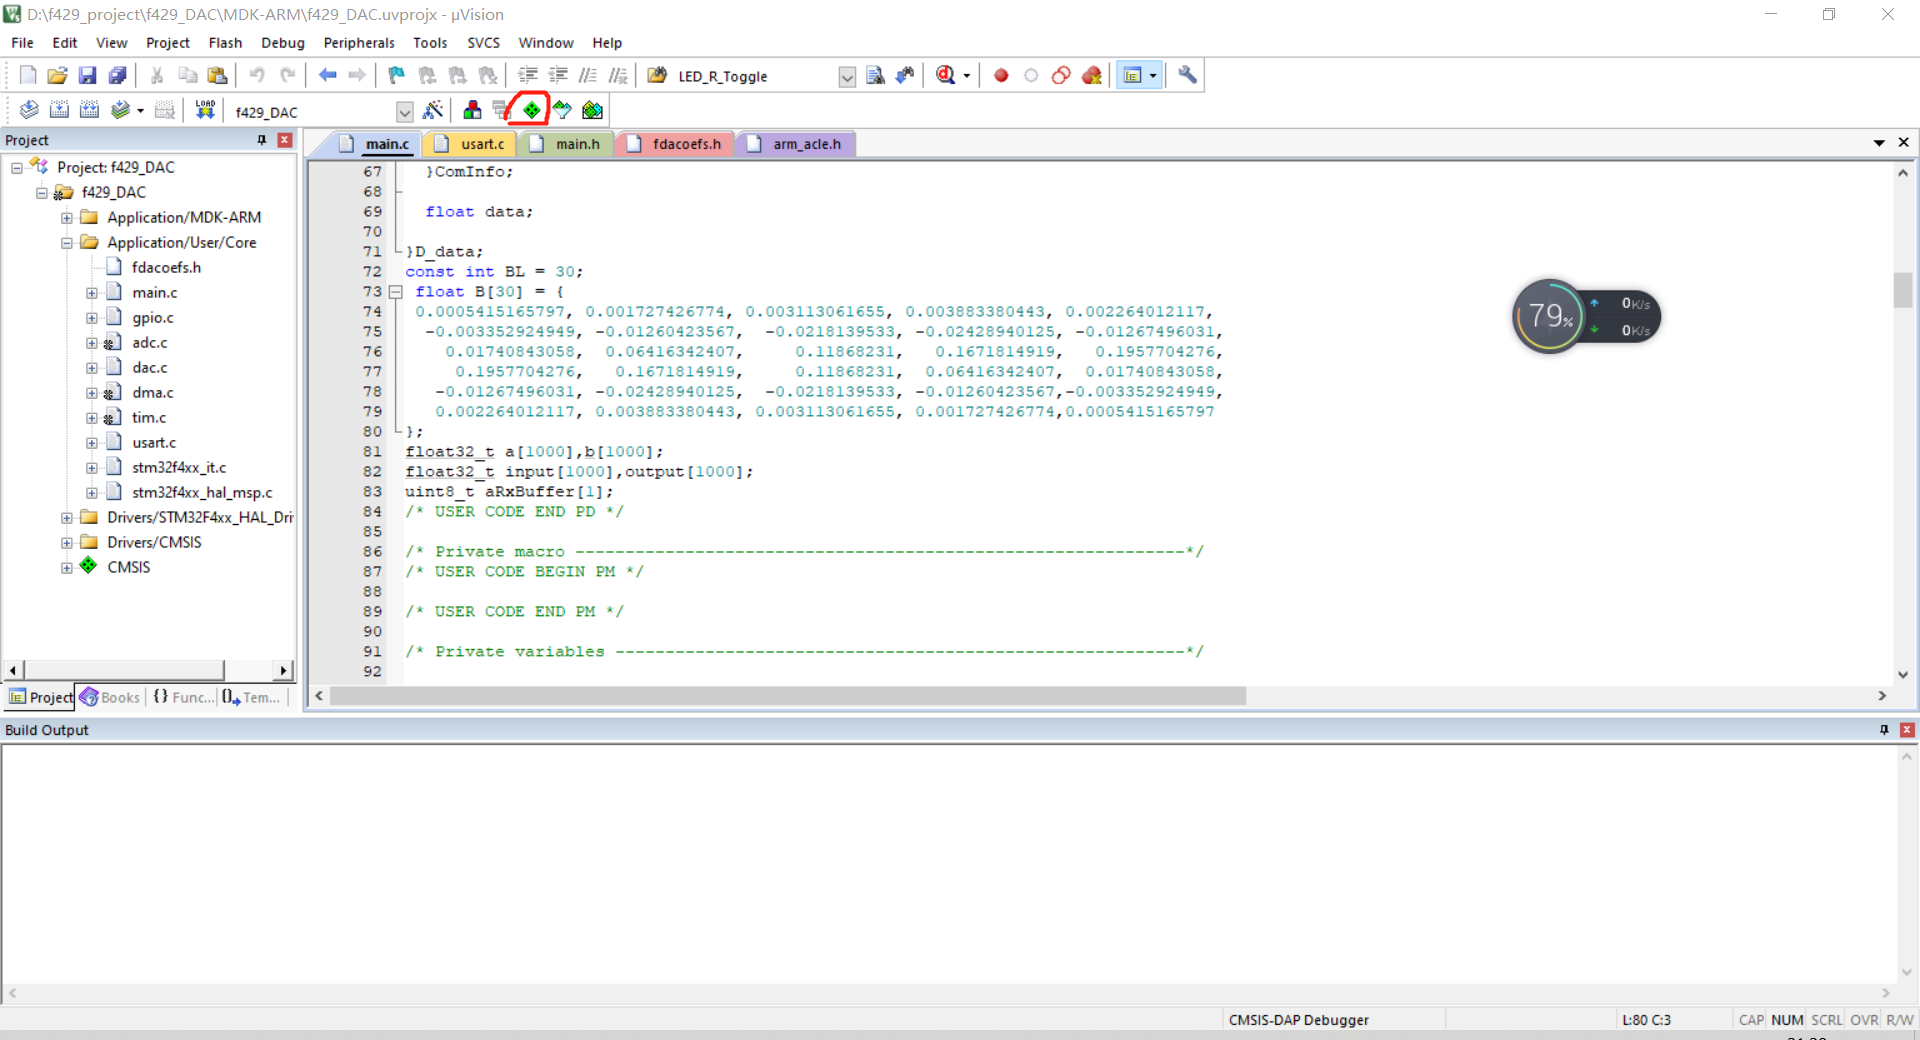Viewport: 1920px width, 1040px height.
Task: Expand the Drivers/STM32F4xx_HAL_Driver folder
Action: (x=66, y=518)
